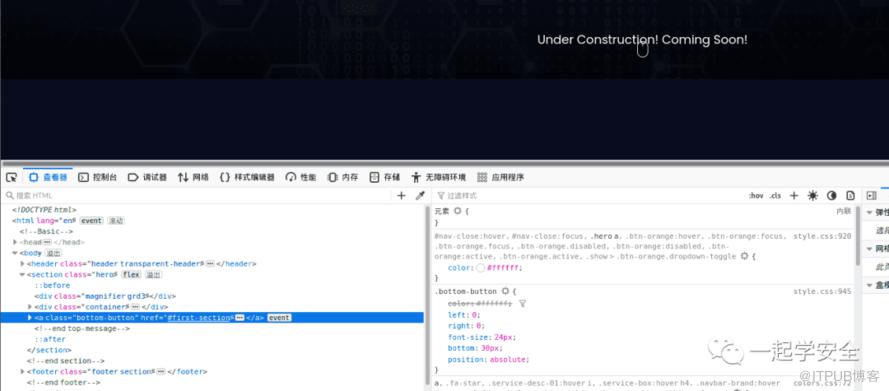Toggle the .cls classes panel
The image size is (889, 391).
[775, 196]
